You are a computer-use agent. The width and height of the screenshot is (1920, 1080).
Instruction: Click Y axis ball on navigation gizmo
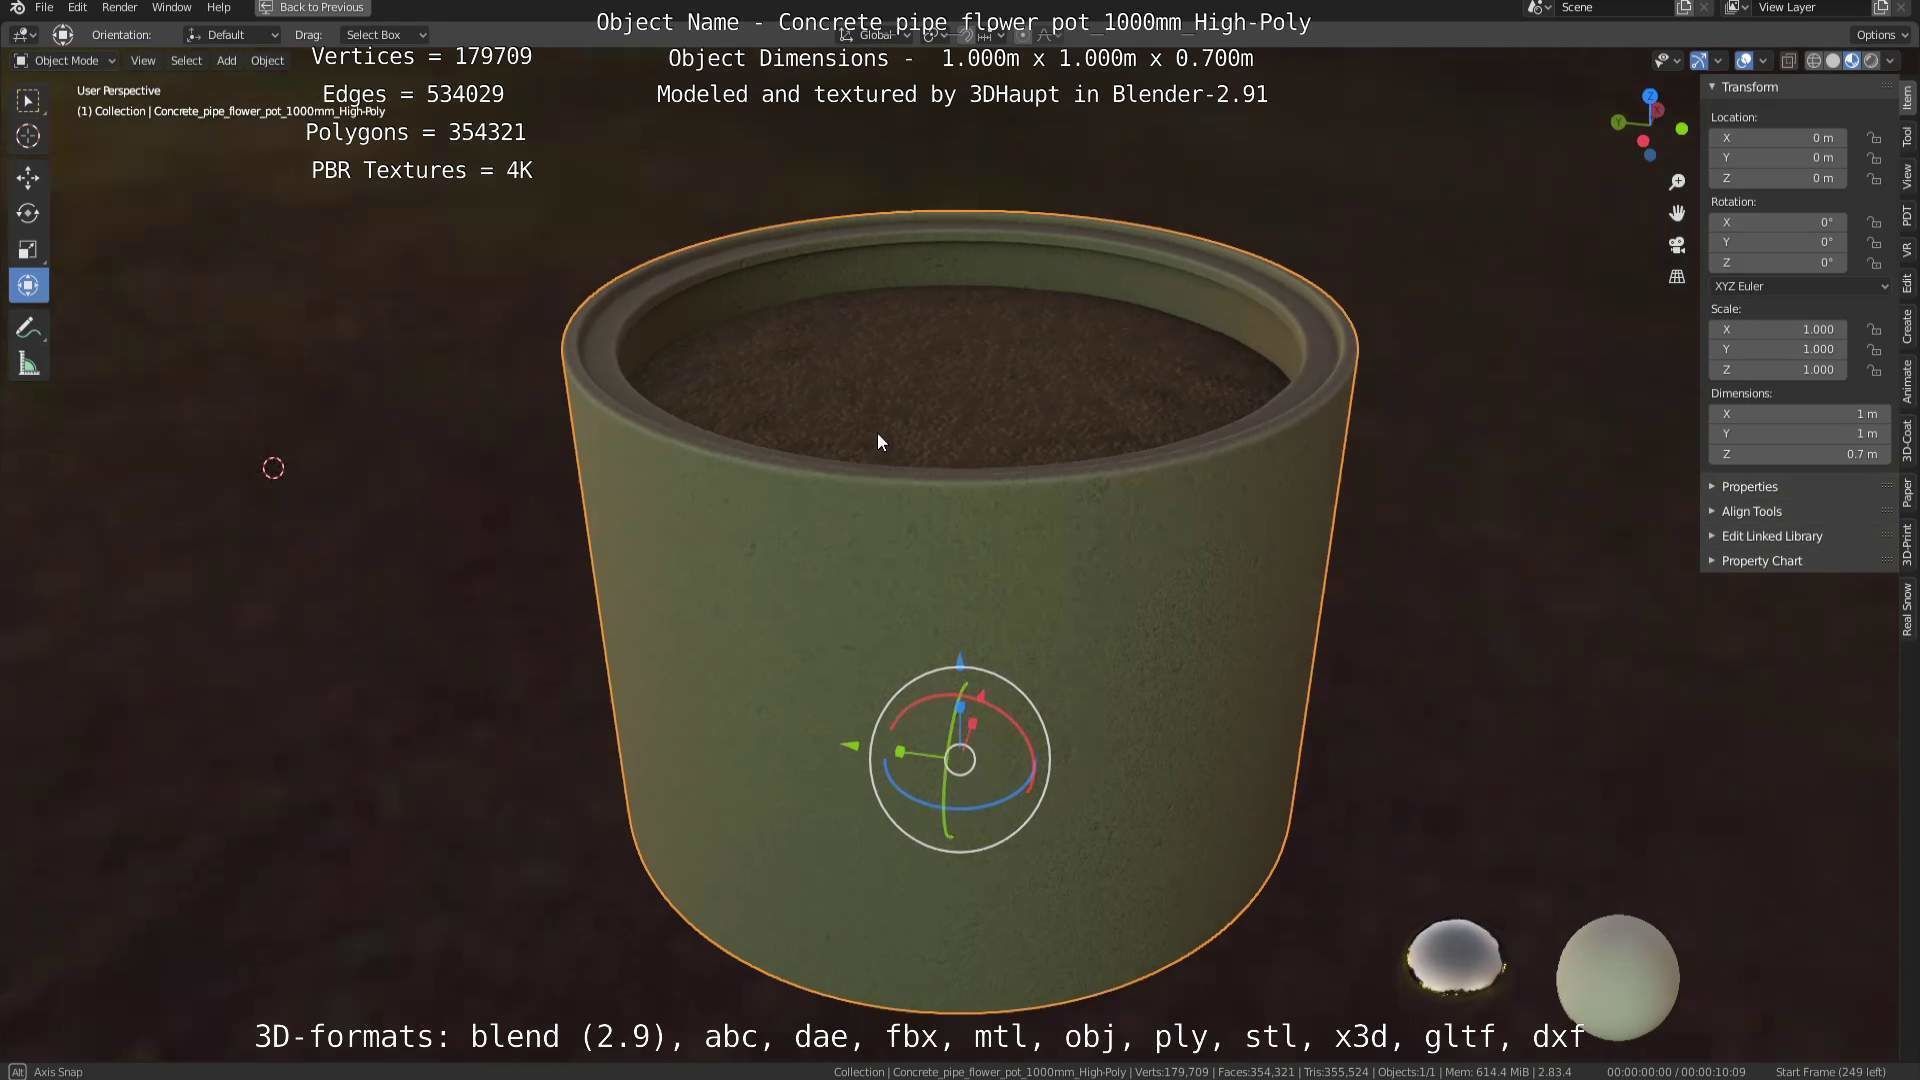click(x=1618, y=122)
